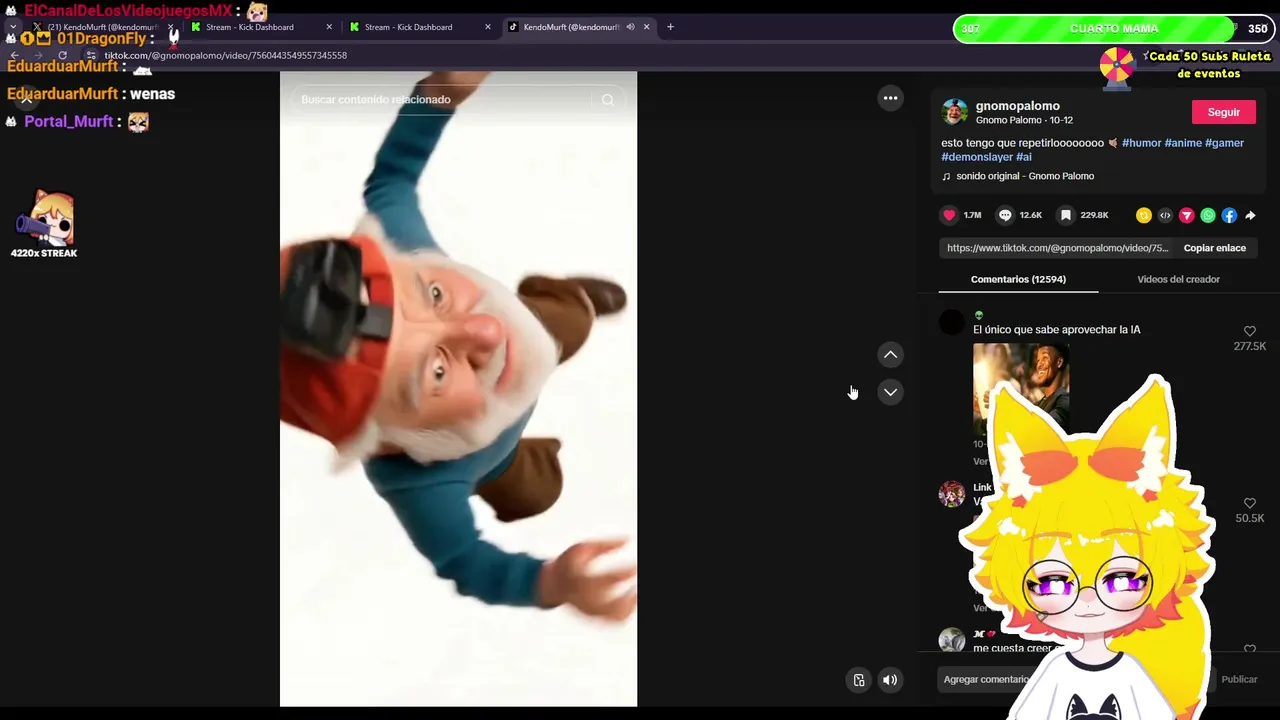Click the search magnifier in the video overlay
Viewport: 1280px width, 720px height.
point(607,100)
